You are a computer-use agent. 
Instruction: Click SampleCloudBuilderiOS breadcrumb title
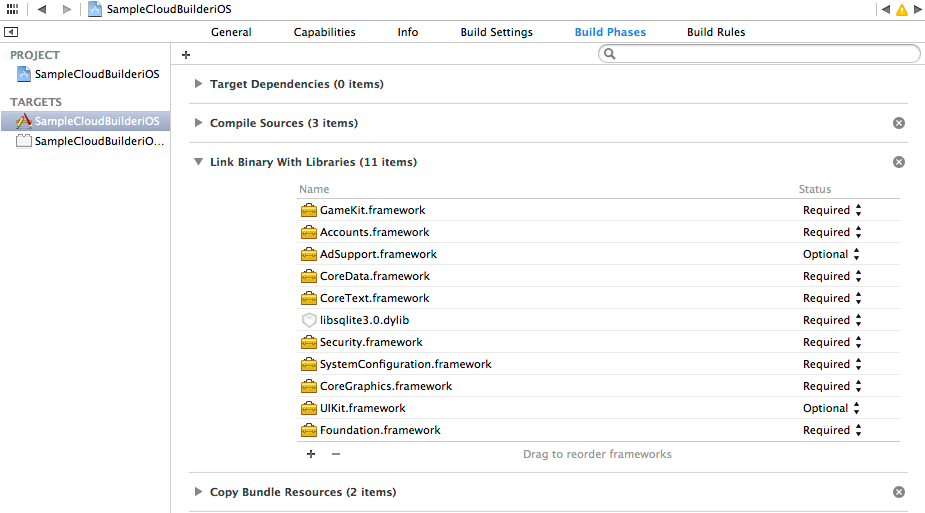pos(169,9)
